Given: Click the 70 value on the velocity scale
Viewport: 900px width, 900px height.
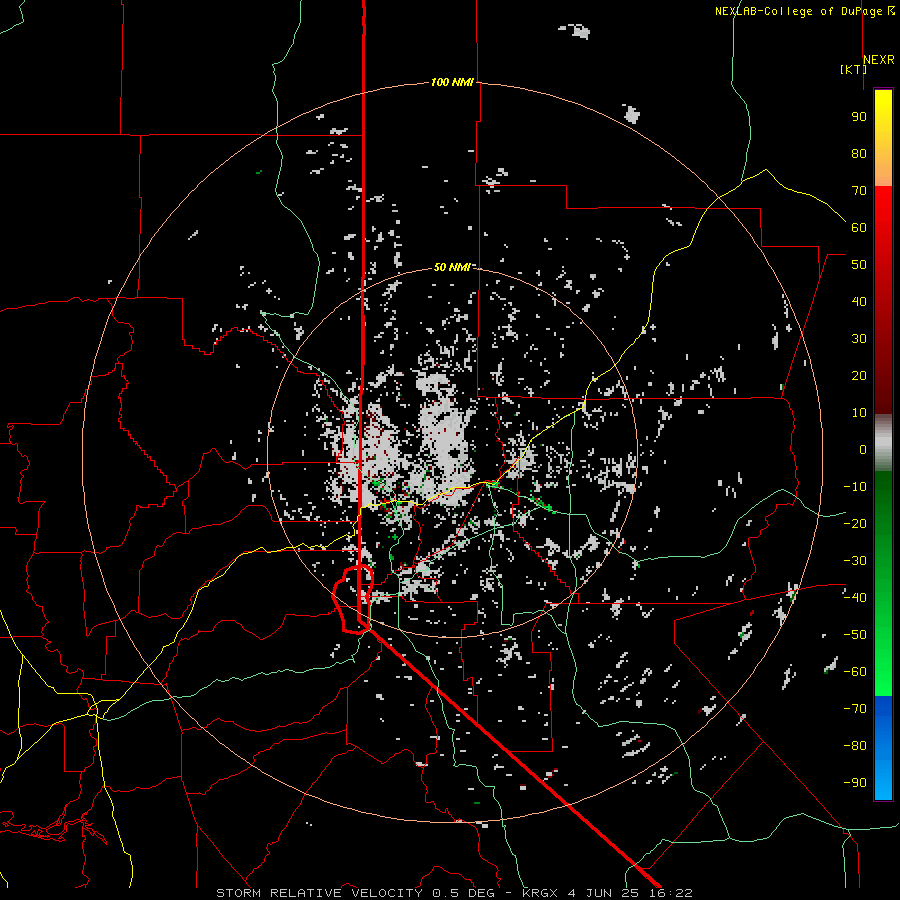Looking at the screenshot, I should pos(859,191).
